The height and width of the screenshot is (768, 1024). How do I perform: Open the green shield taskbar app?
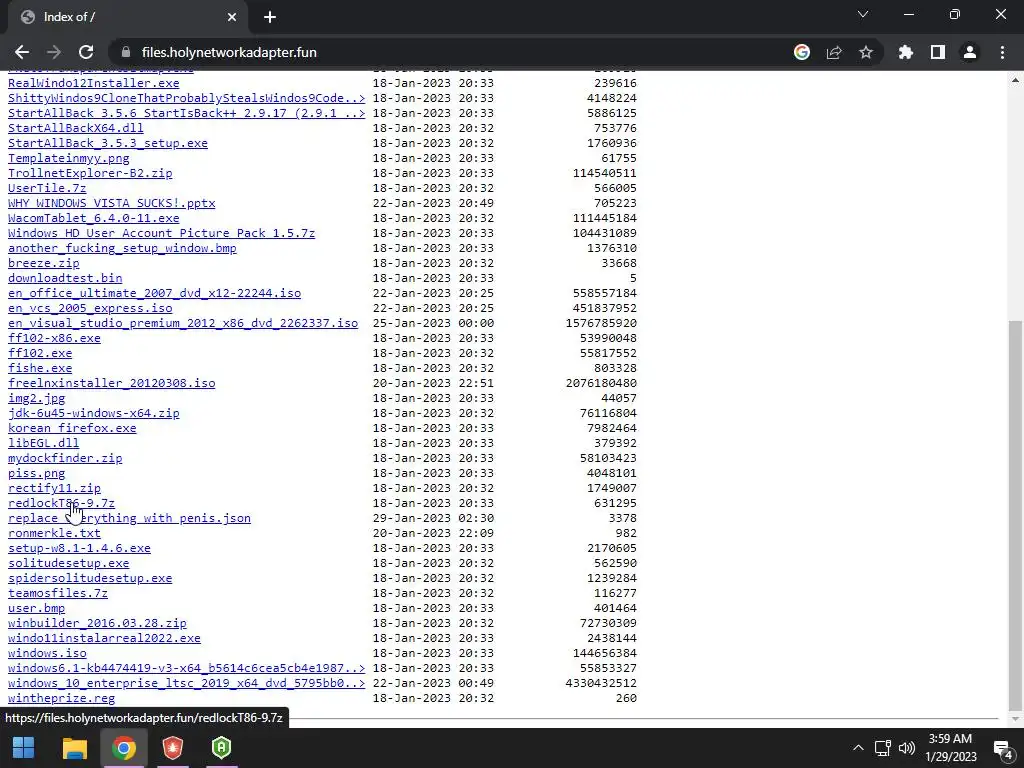pos(221,748)
